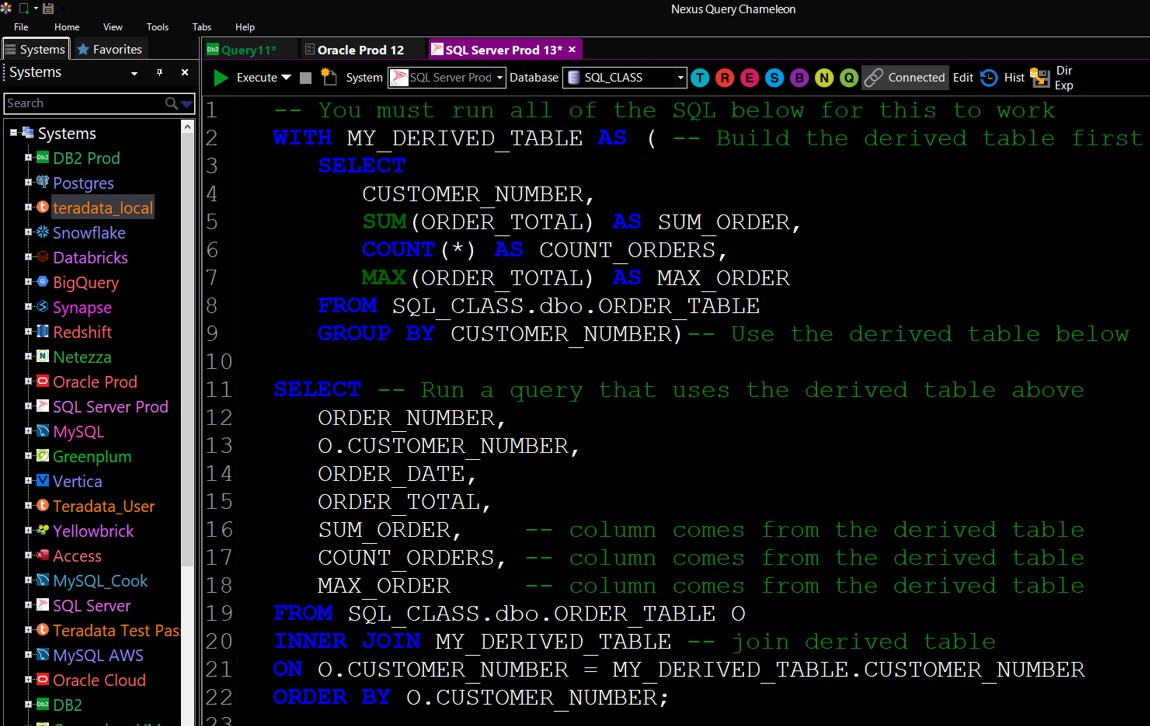Open the System dropdown showing SQL Server Prod

coord(447,78)
